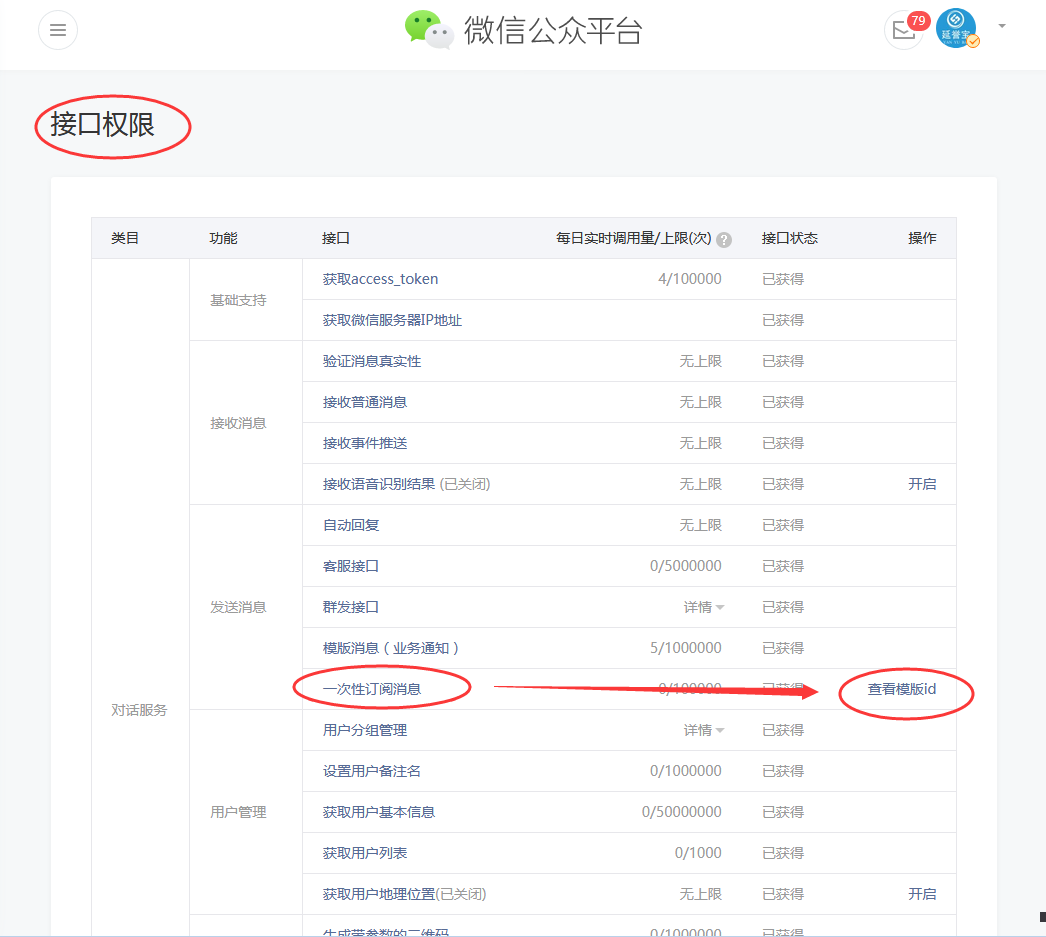Open the 获取微信服务器IP地址 link
Viewport: 1046px width, 937px height.
pos(392,320)
